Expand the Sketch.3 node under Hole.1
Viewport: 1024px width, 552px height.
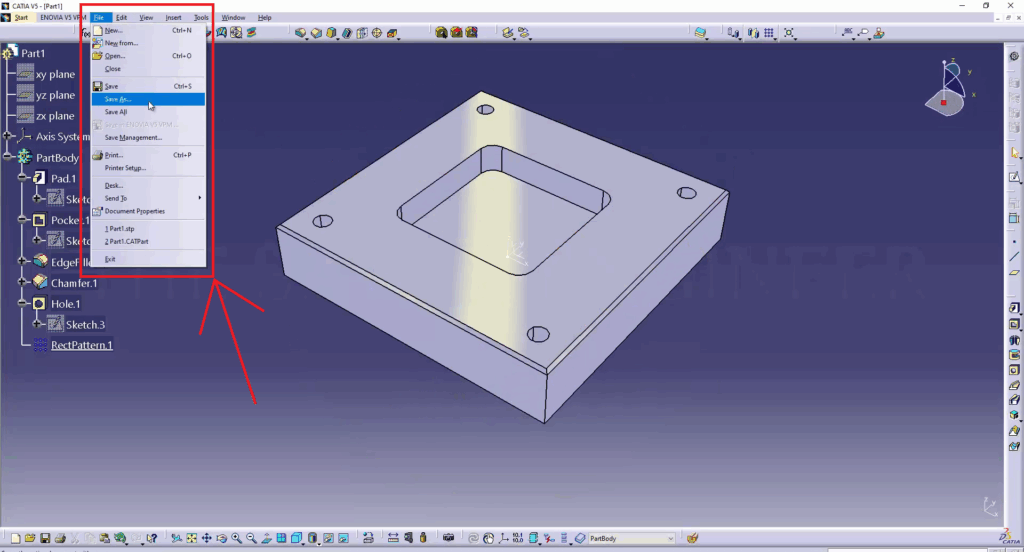pyautogui.click(x=37, y=324)
